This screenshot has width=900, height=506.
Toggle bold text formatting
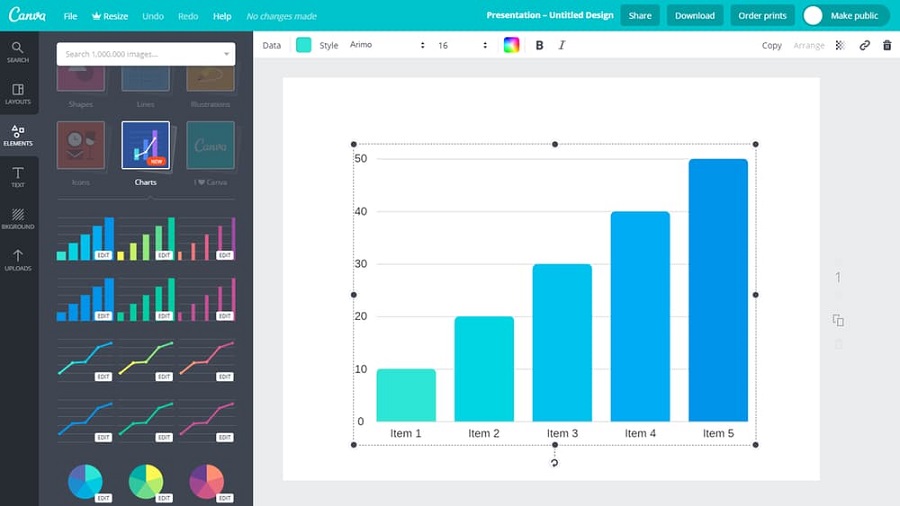pos(540,45)
